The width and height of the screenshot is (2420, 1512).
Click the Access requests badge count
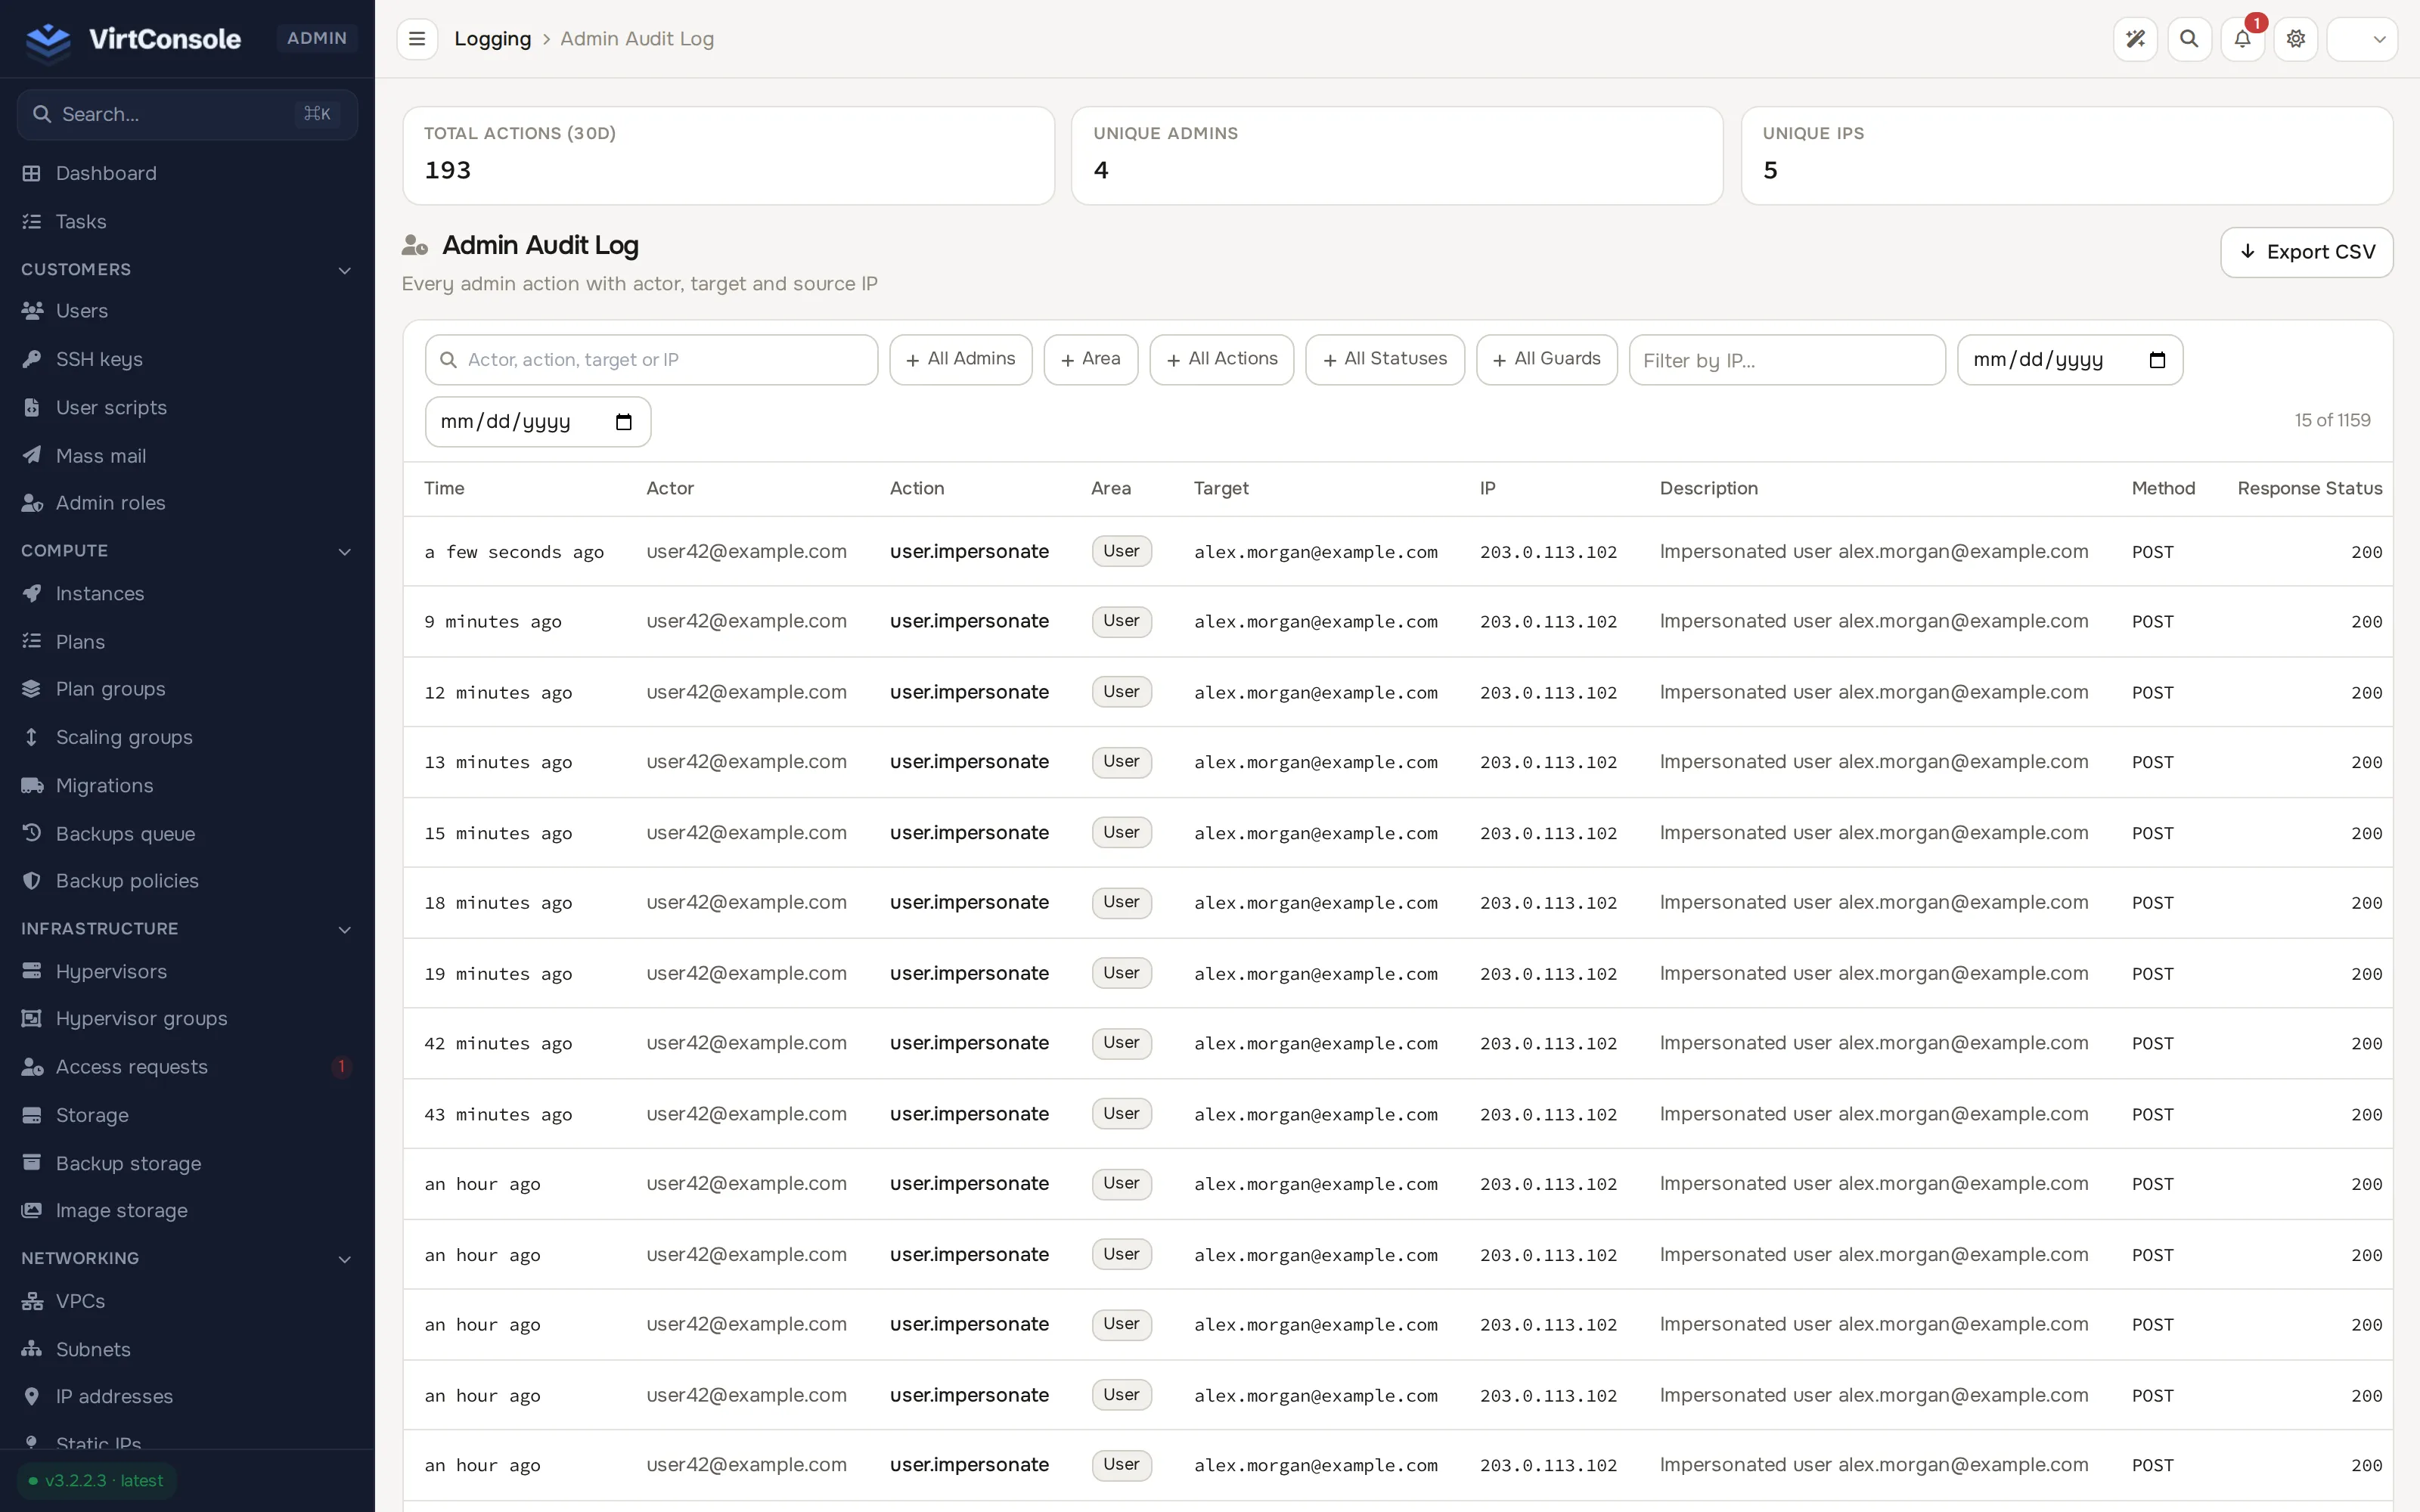(341, 1067)
